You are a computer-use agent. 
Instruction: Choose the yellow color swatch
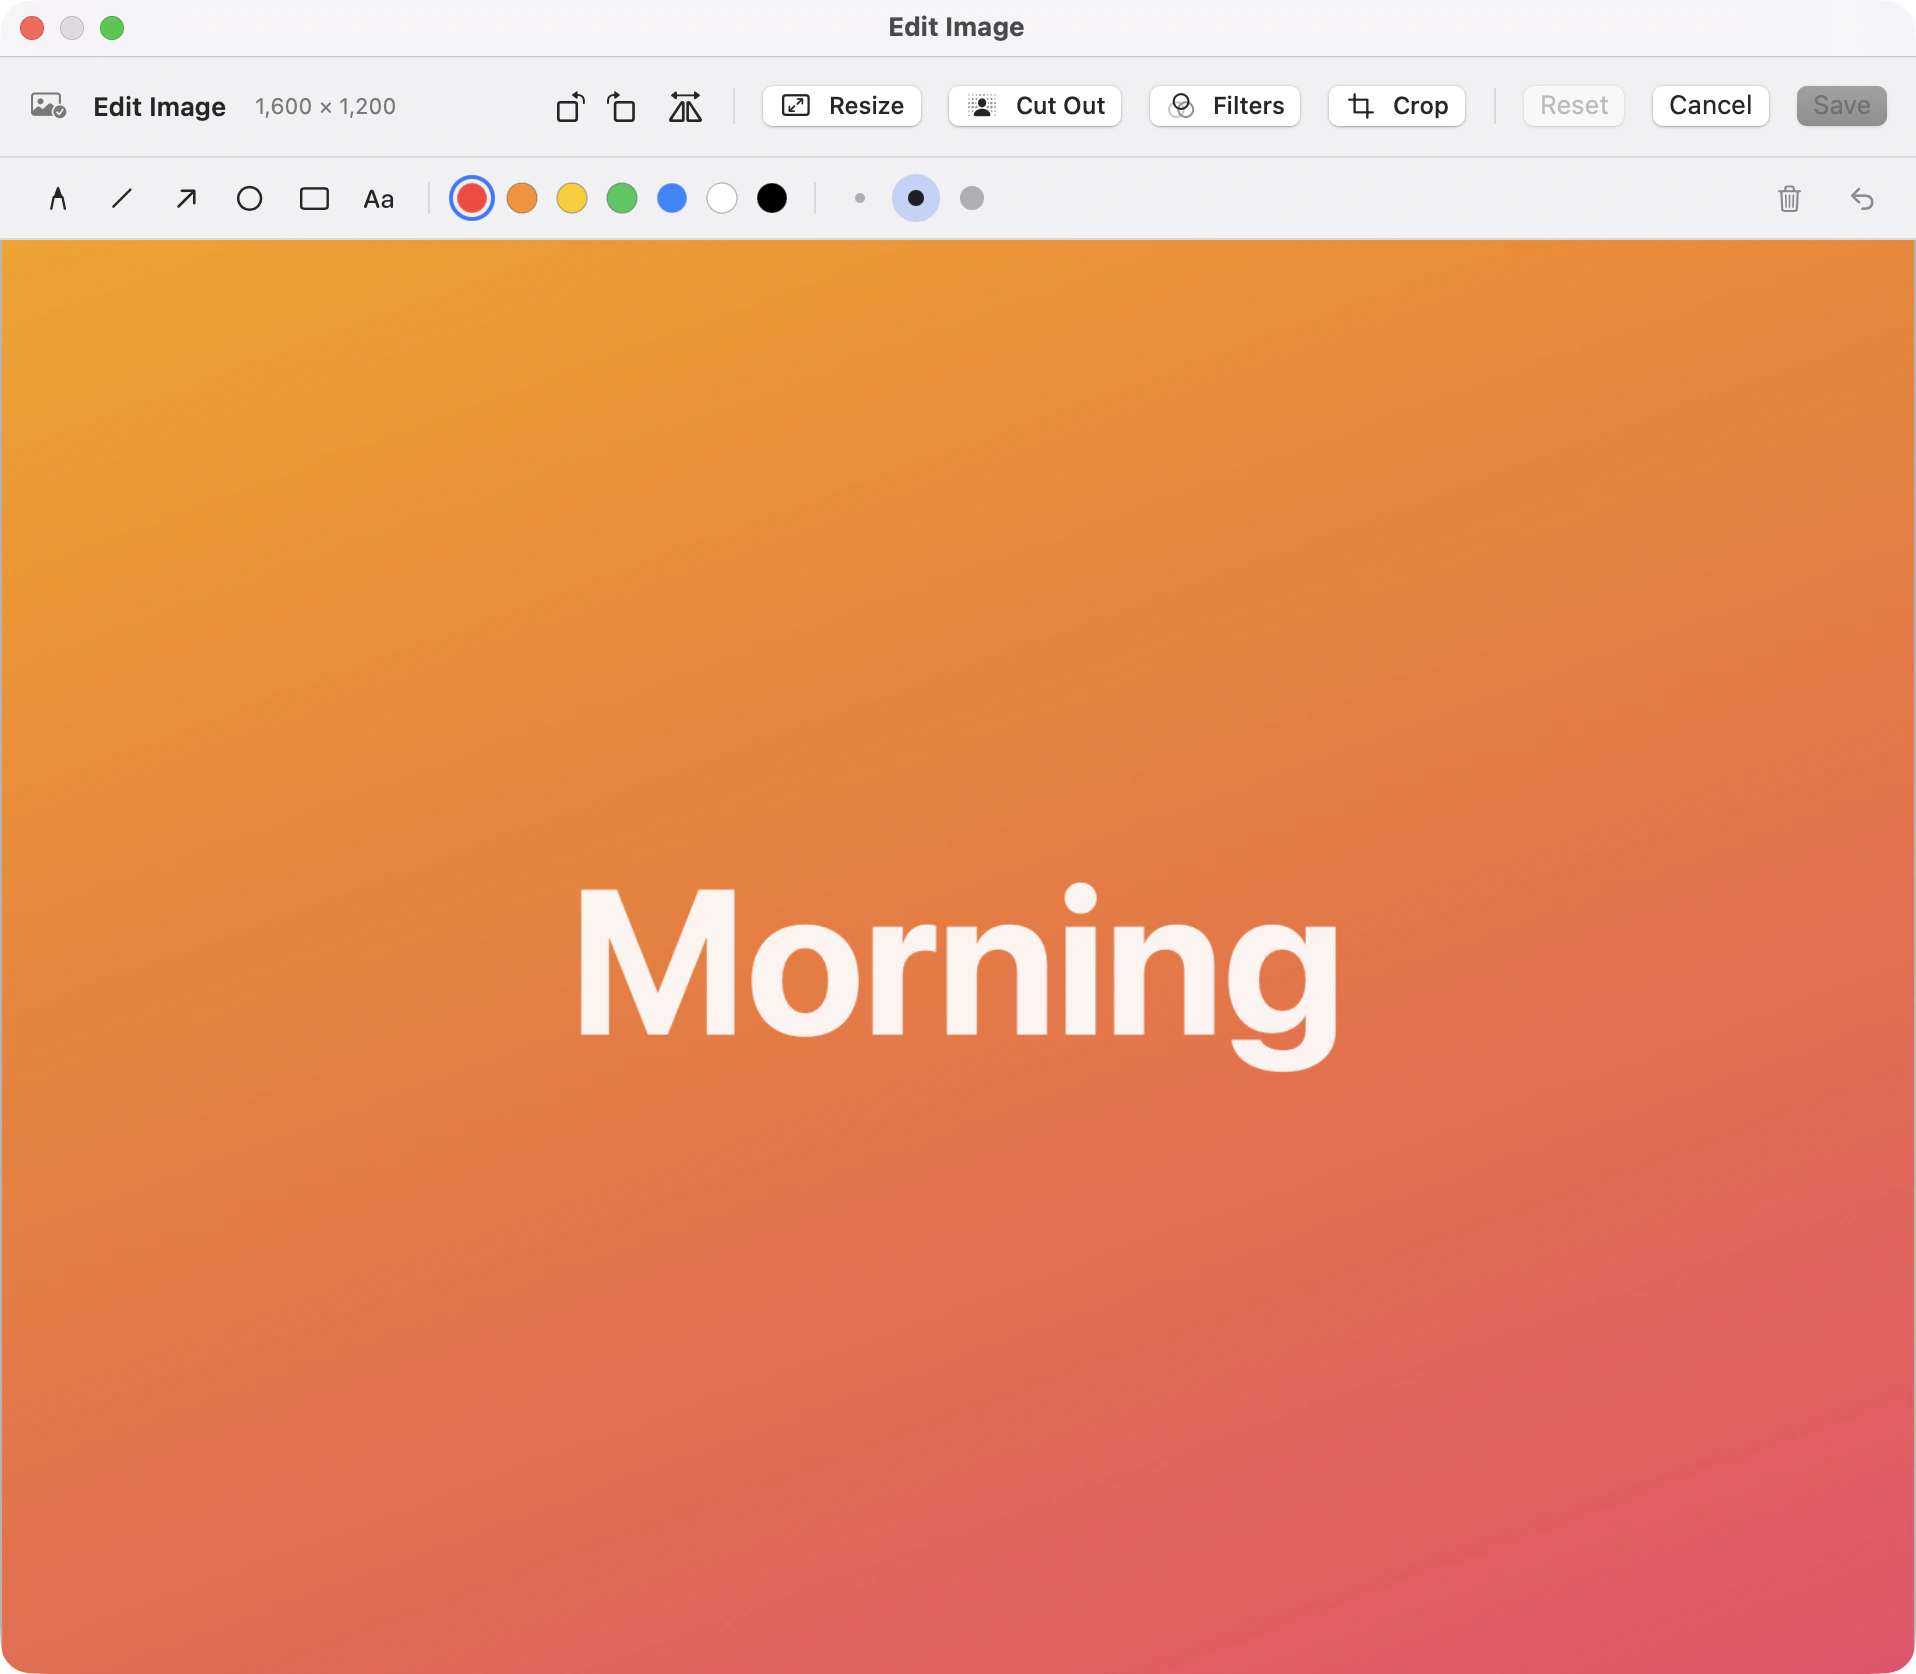pyautogui.click(x=572, y=198)
